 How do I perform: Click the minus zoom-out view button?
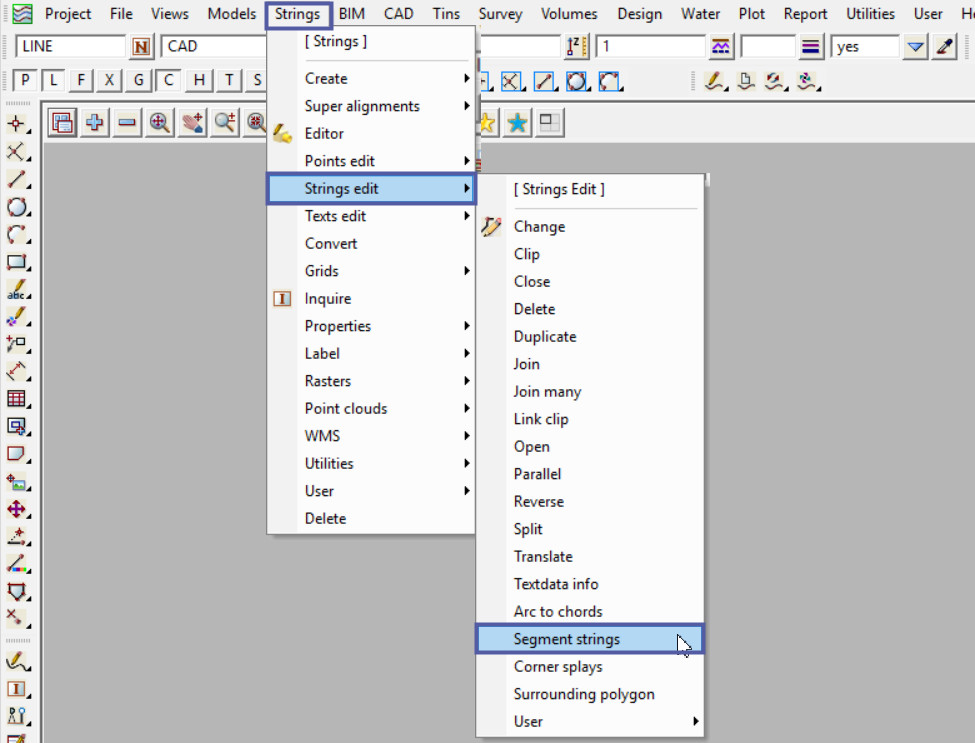127,122
